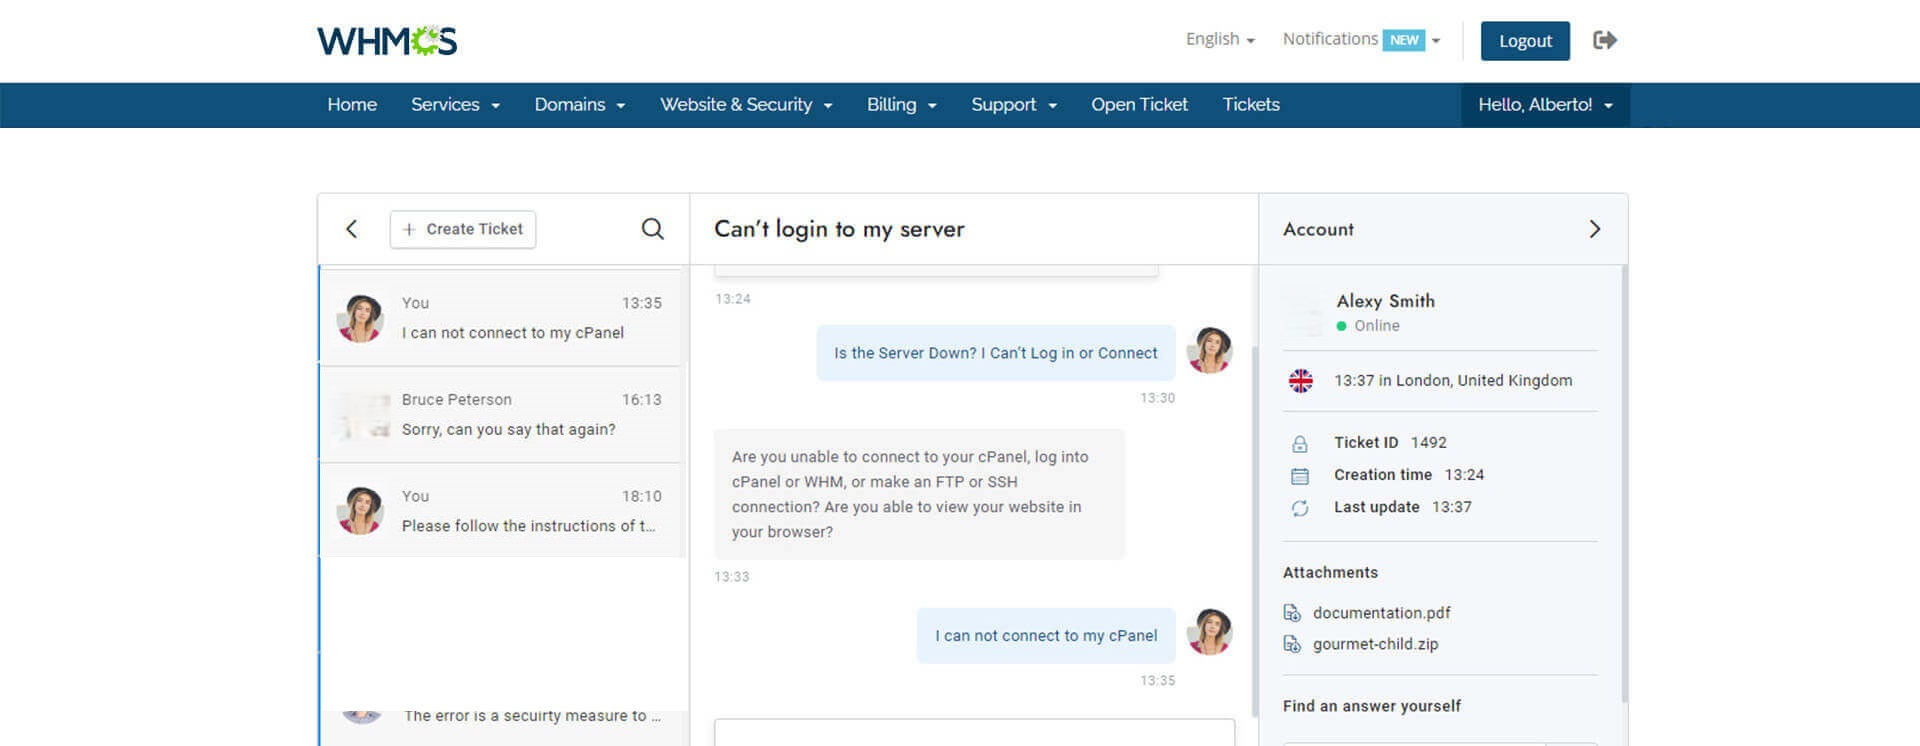
Task: Click the search icon in ticket list
Action: pos(652,229)
